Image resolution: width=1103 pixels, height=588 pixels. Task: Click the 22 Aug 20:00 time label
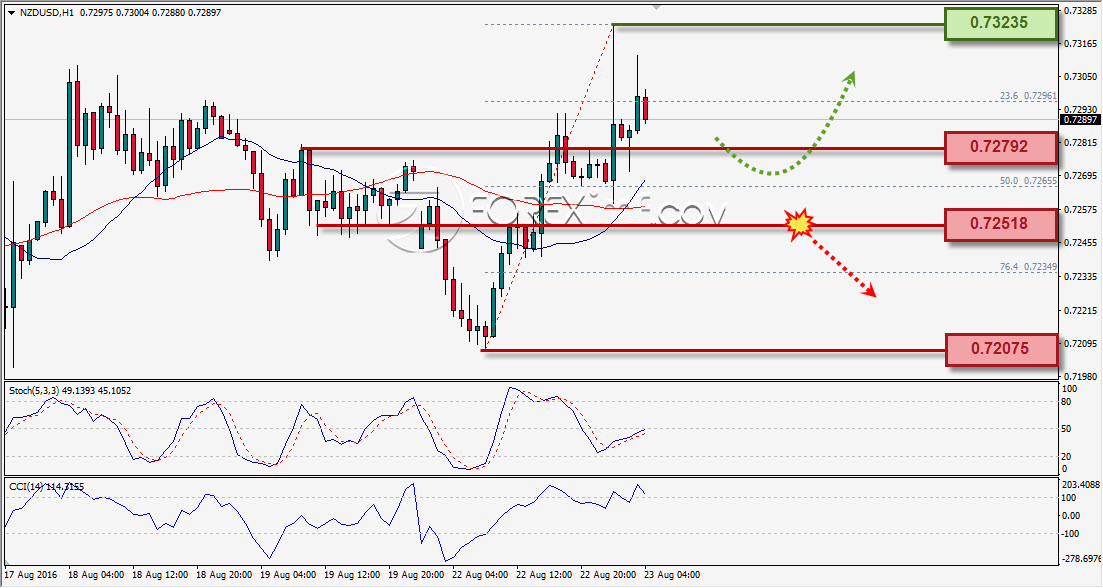(x=608, y=575)
